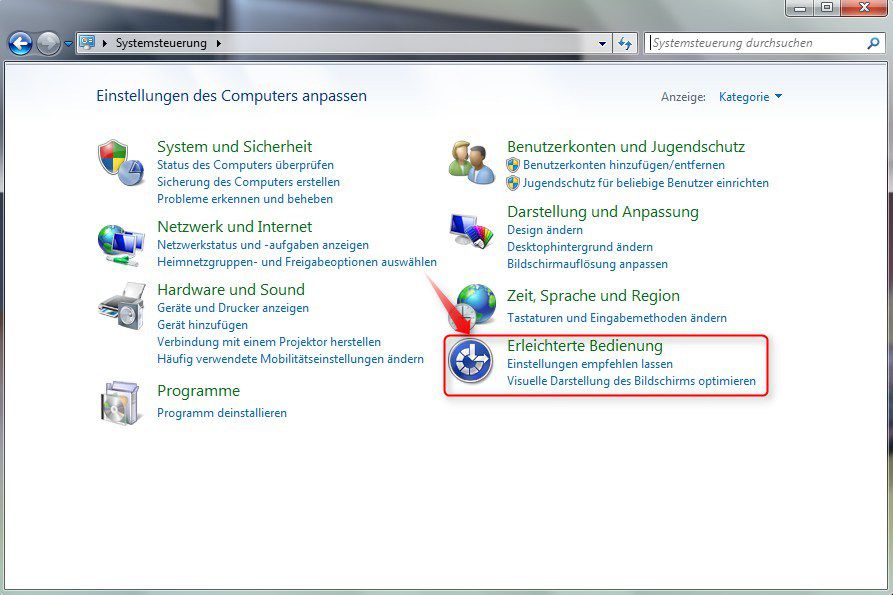Viewport: 893px width, 595px height.
Task: Click the Back navigation arrow
Action: click(x=20, y=43)
